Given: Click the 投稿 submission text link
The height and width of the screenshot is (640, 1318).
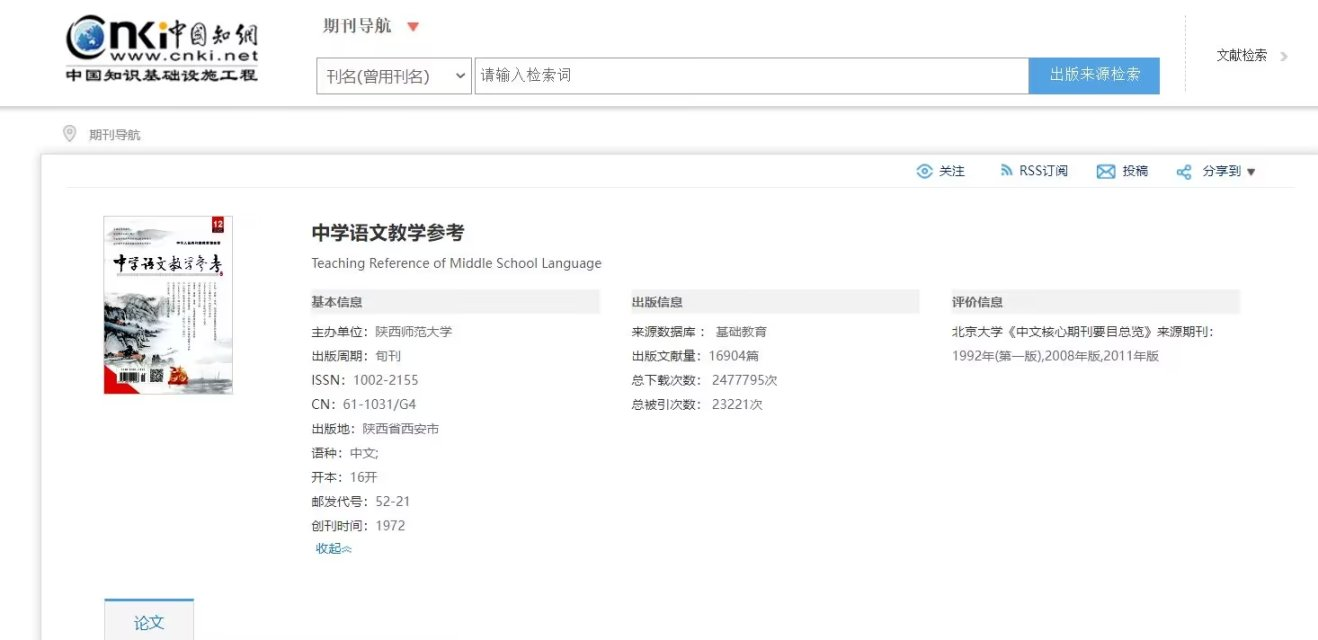Looking at the screenshot, I should [x=1135, y=171].
